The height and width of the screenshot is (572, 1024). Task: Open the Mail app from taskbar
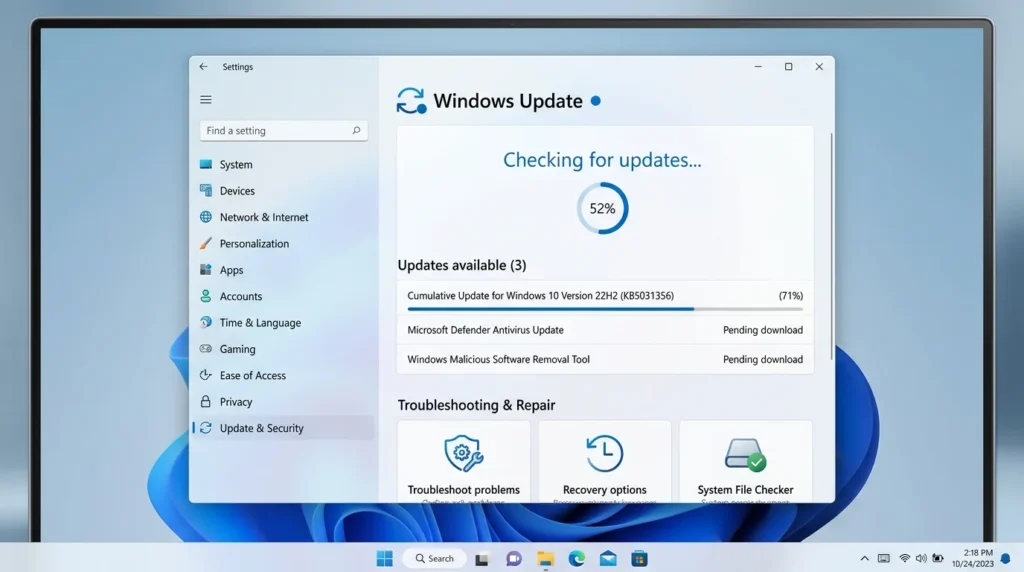(608, 559)
